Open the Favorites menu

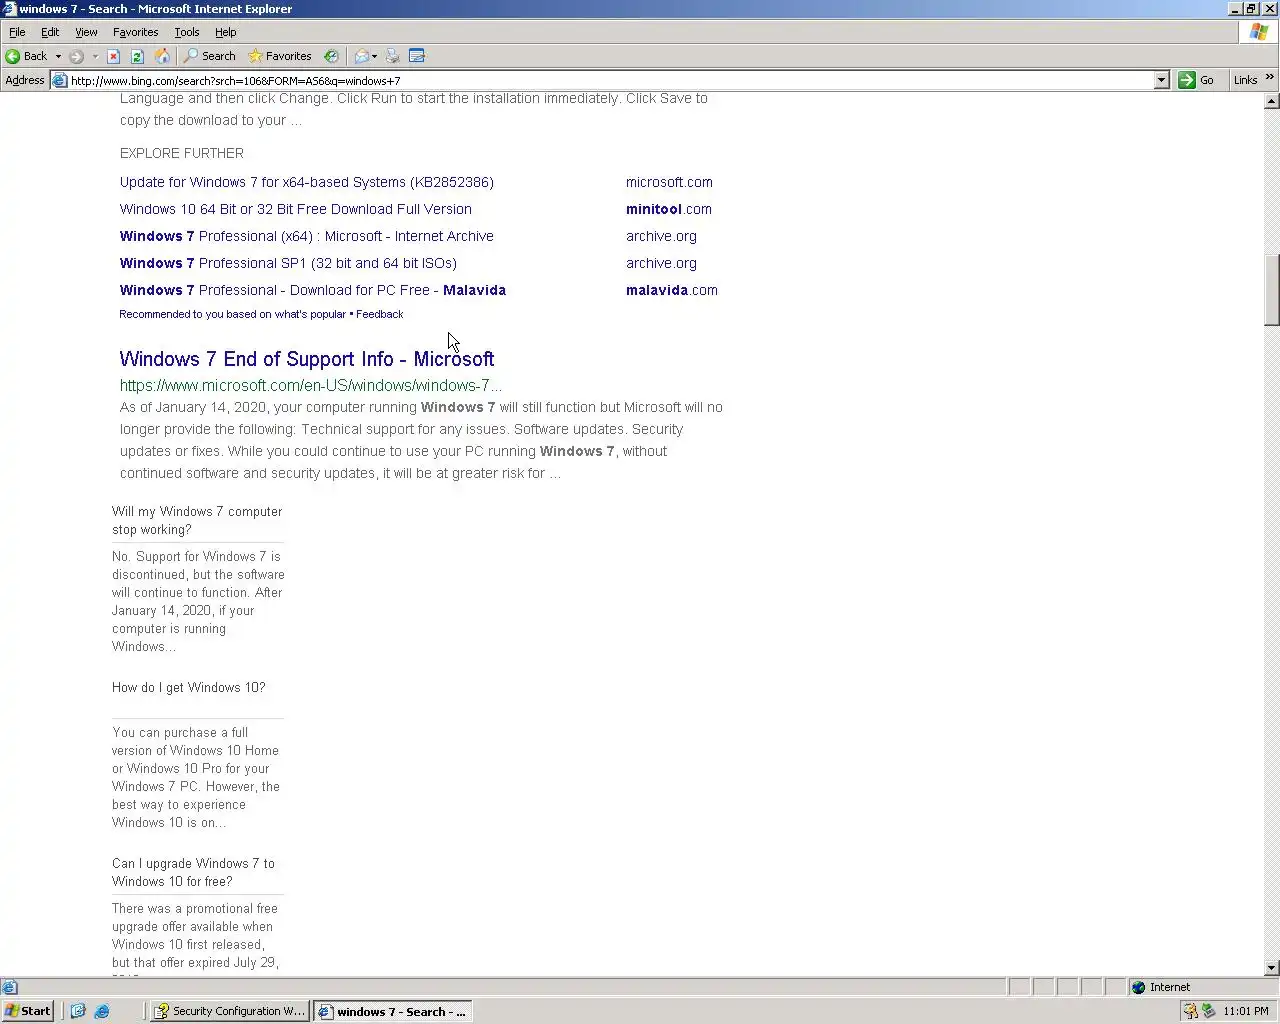point(136,32)
